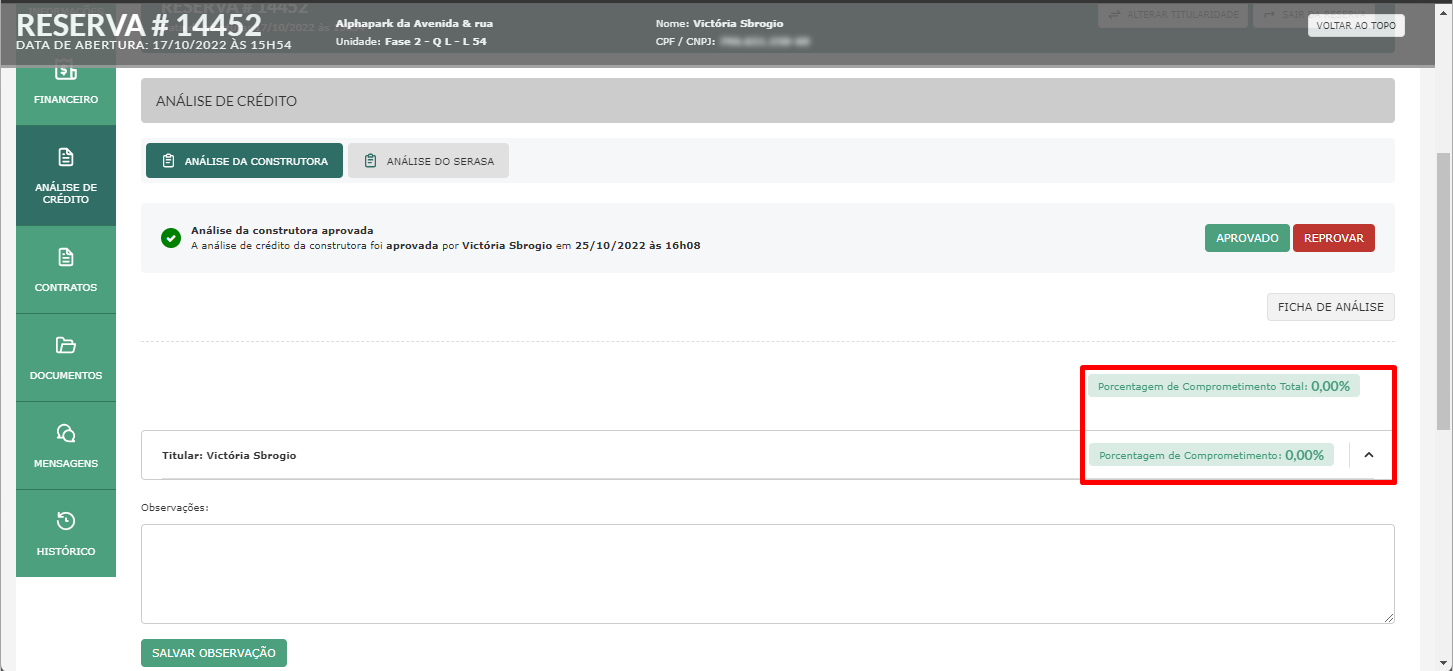Click the Financeiro money icon

pyautogui.click(x=66, y=71)
